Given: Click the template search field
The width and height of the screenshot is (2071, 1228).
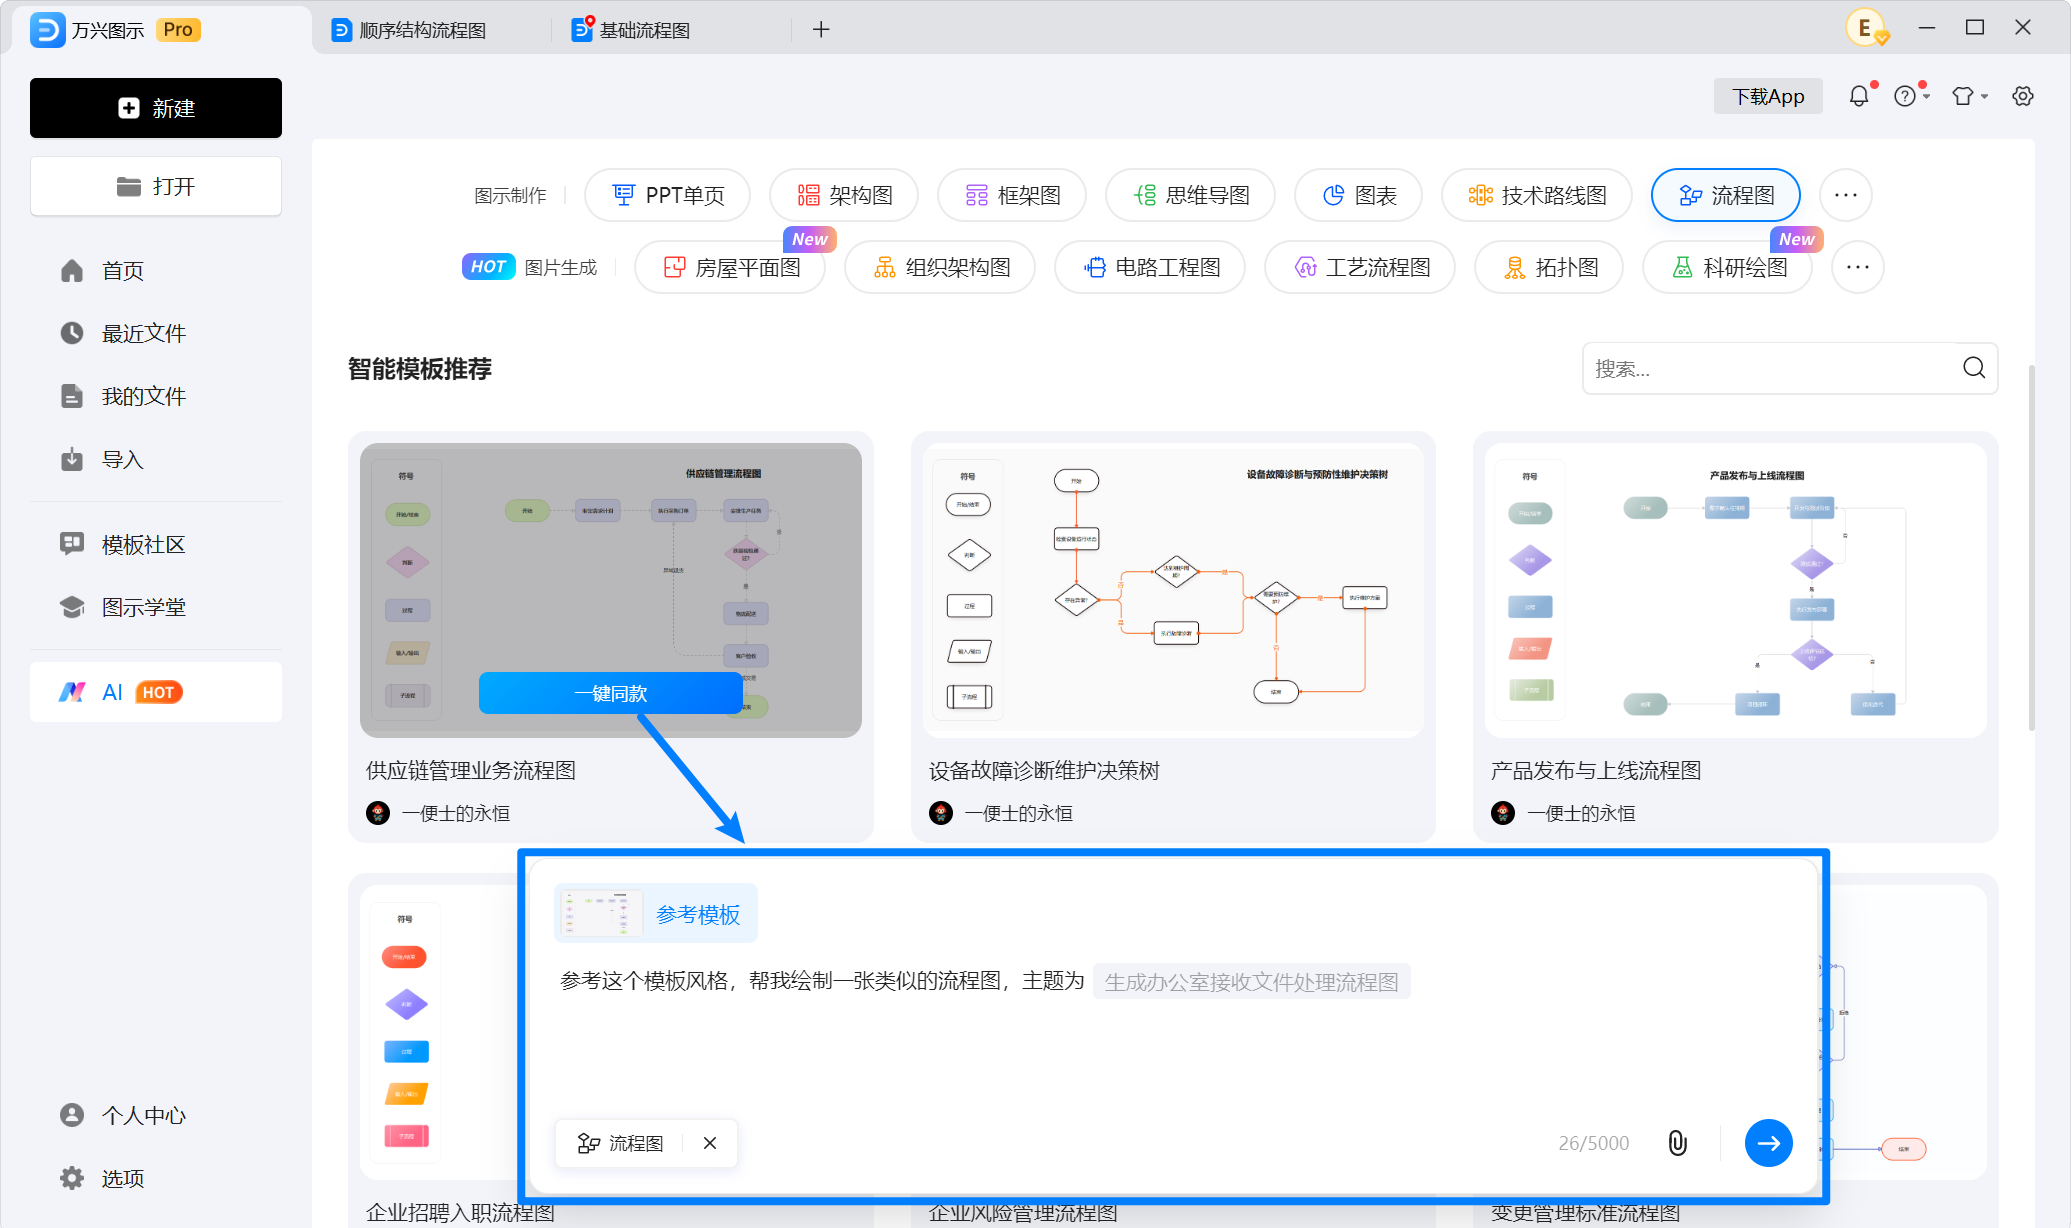Looking at the screenshot, I should point(1790,368).
